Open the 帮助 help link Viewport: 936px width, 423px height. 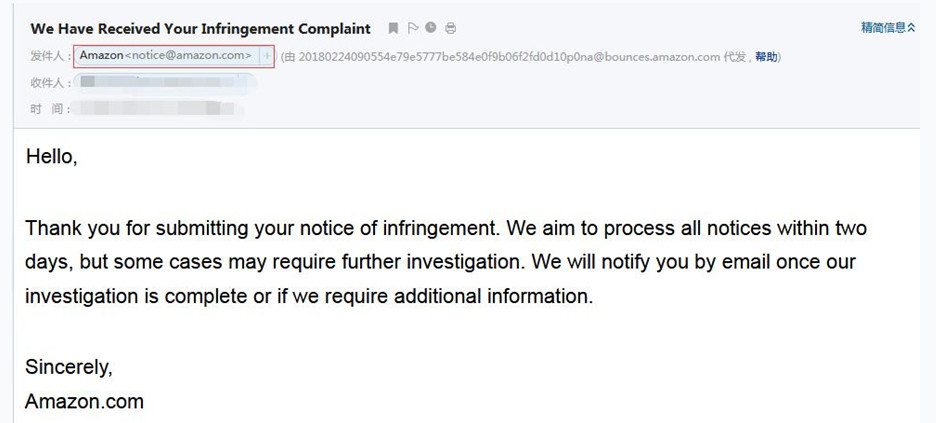point(766,57)
